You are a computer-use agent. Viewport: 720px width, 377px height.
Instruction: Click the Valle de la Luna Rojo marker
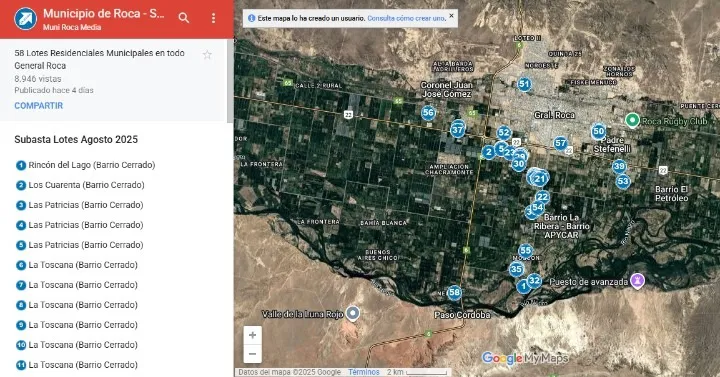pyautogui.click(x=353, y=313)
